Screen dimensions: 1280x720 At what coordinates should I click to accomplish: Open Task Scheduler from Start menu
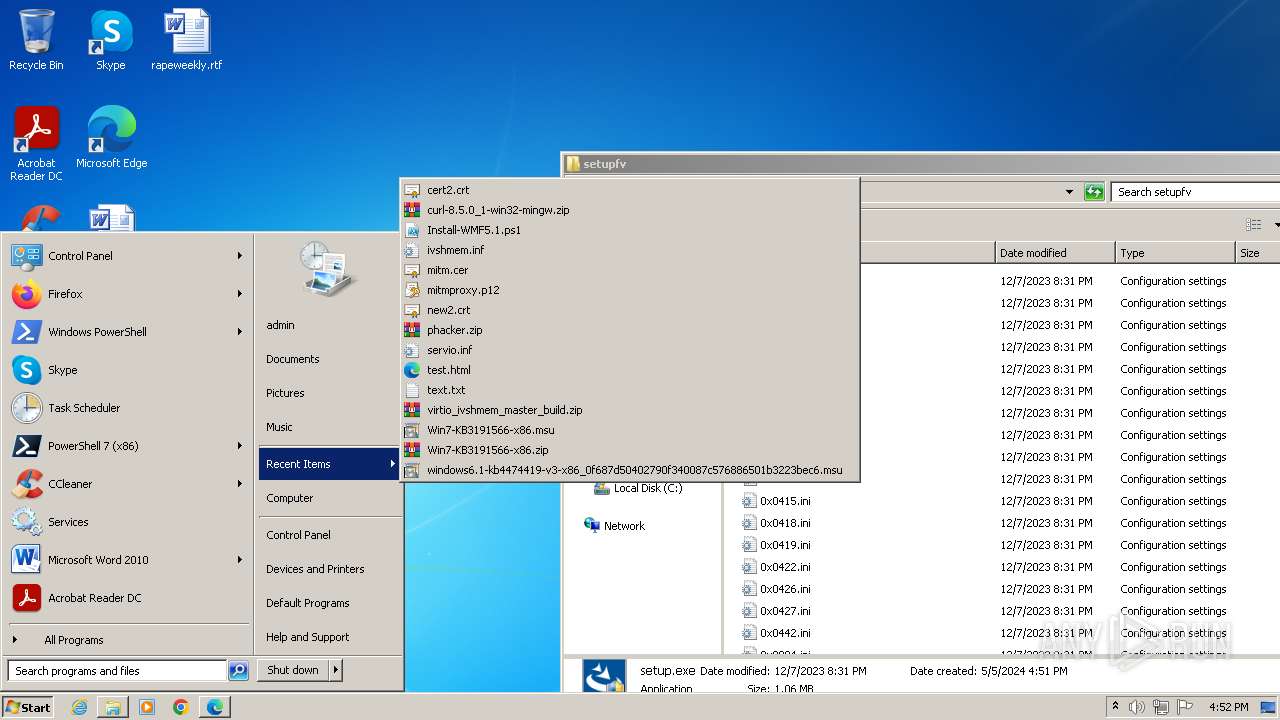tap(127, 408)
